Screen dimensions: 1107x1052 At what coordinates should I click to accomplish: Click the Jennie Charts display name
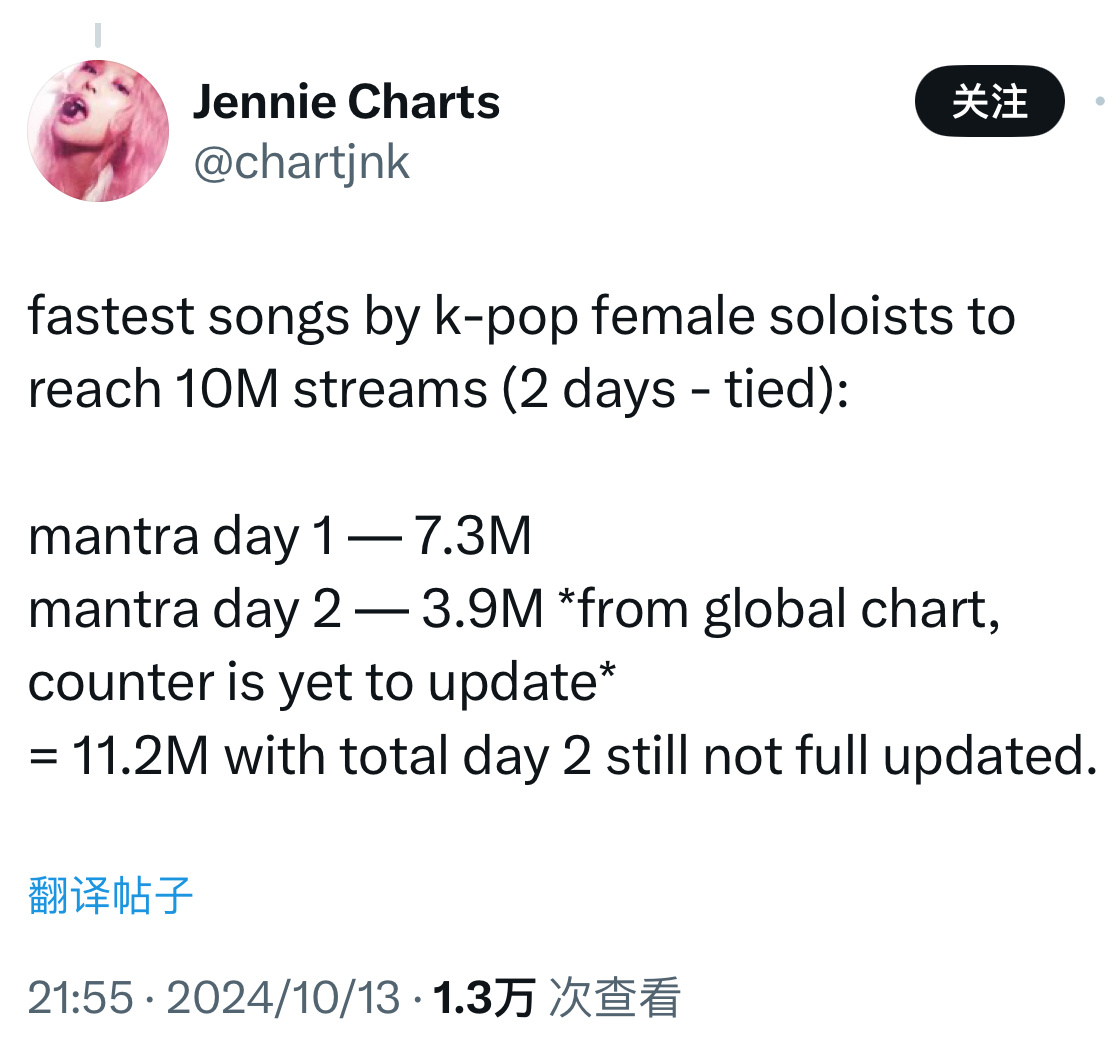(x=346, y=102)
